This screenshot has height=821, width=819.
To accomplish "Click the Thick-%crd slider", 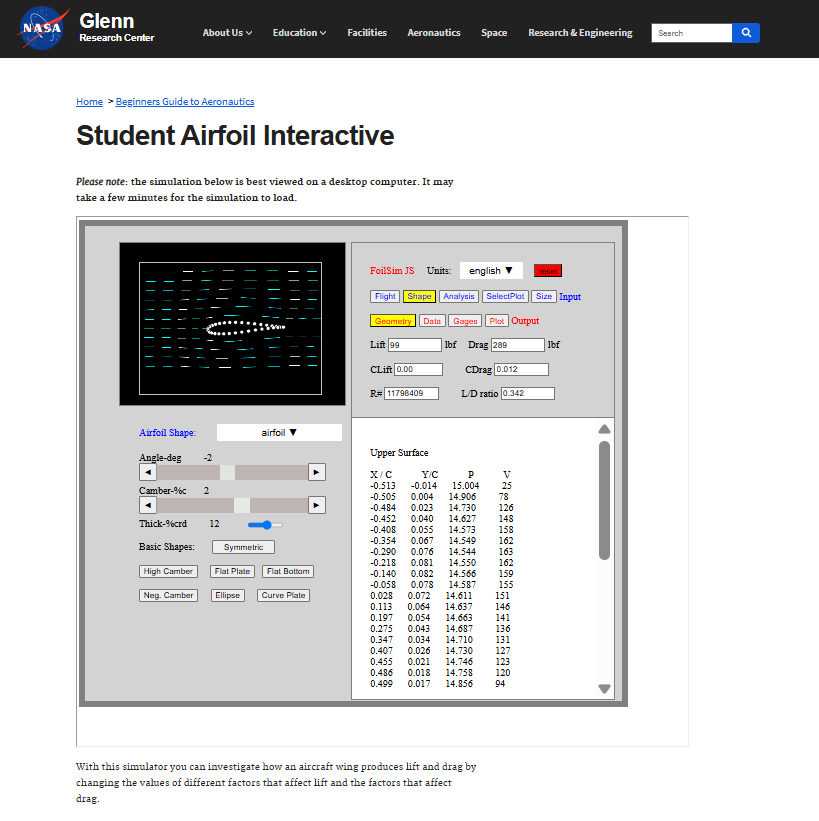I will tap(265, 524).
